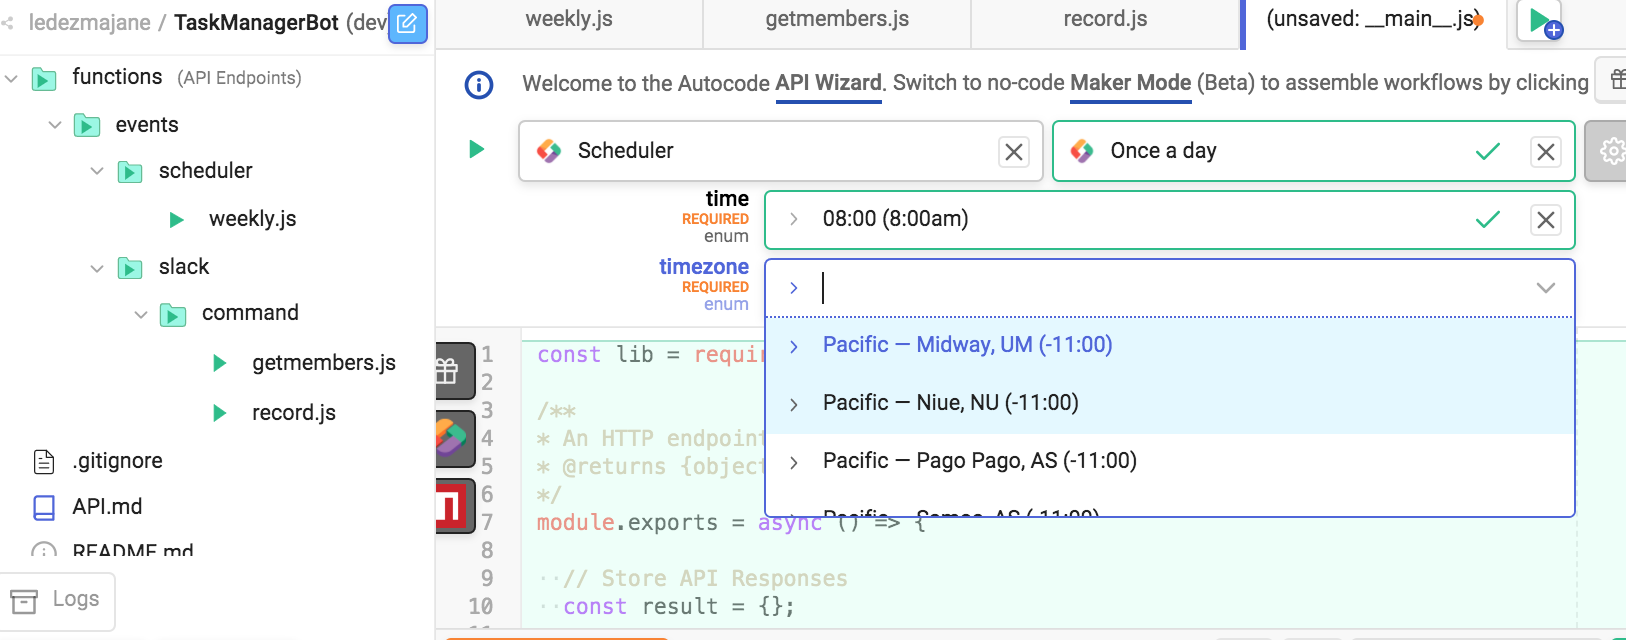Click the Once a day confirm checkmark
Screen dimensions: 1626x640
coord(1488,151)
